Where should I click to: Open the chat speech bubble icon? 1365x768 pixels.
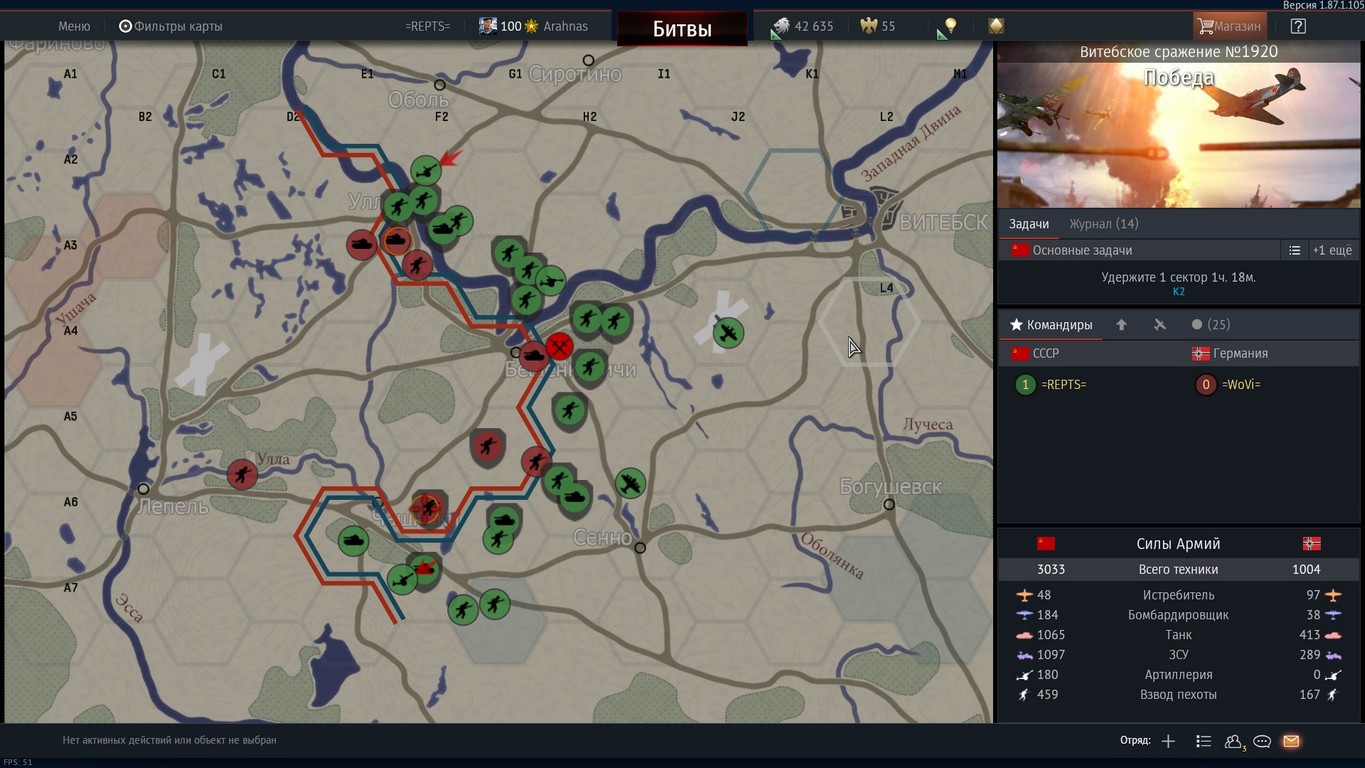1262,741
